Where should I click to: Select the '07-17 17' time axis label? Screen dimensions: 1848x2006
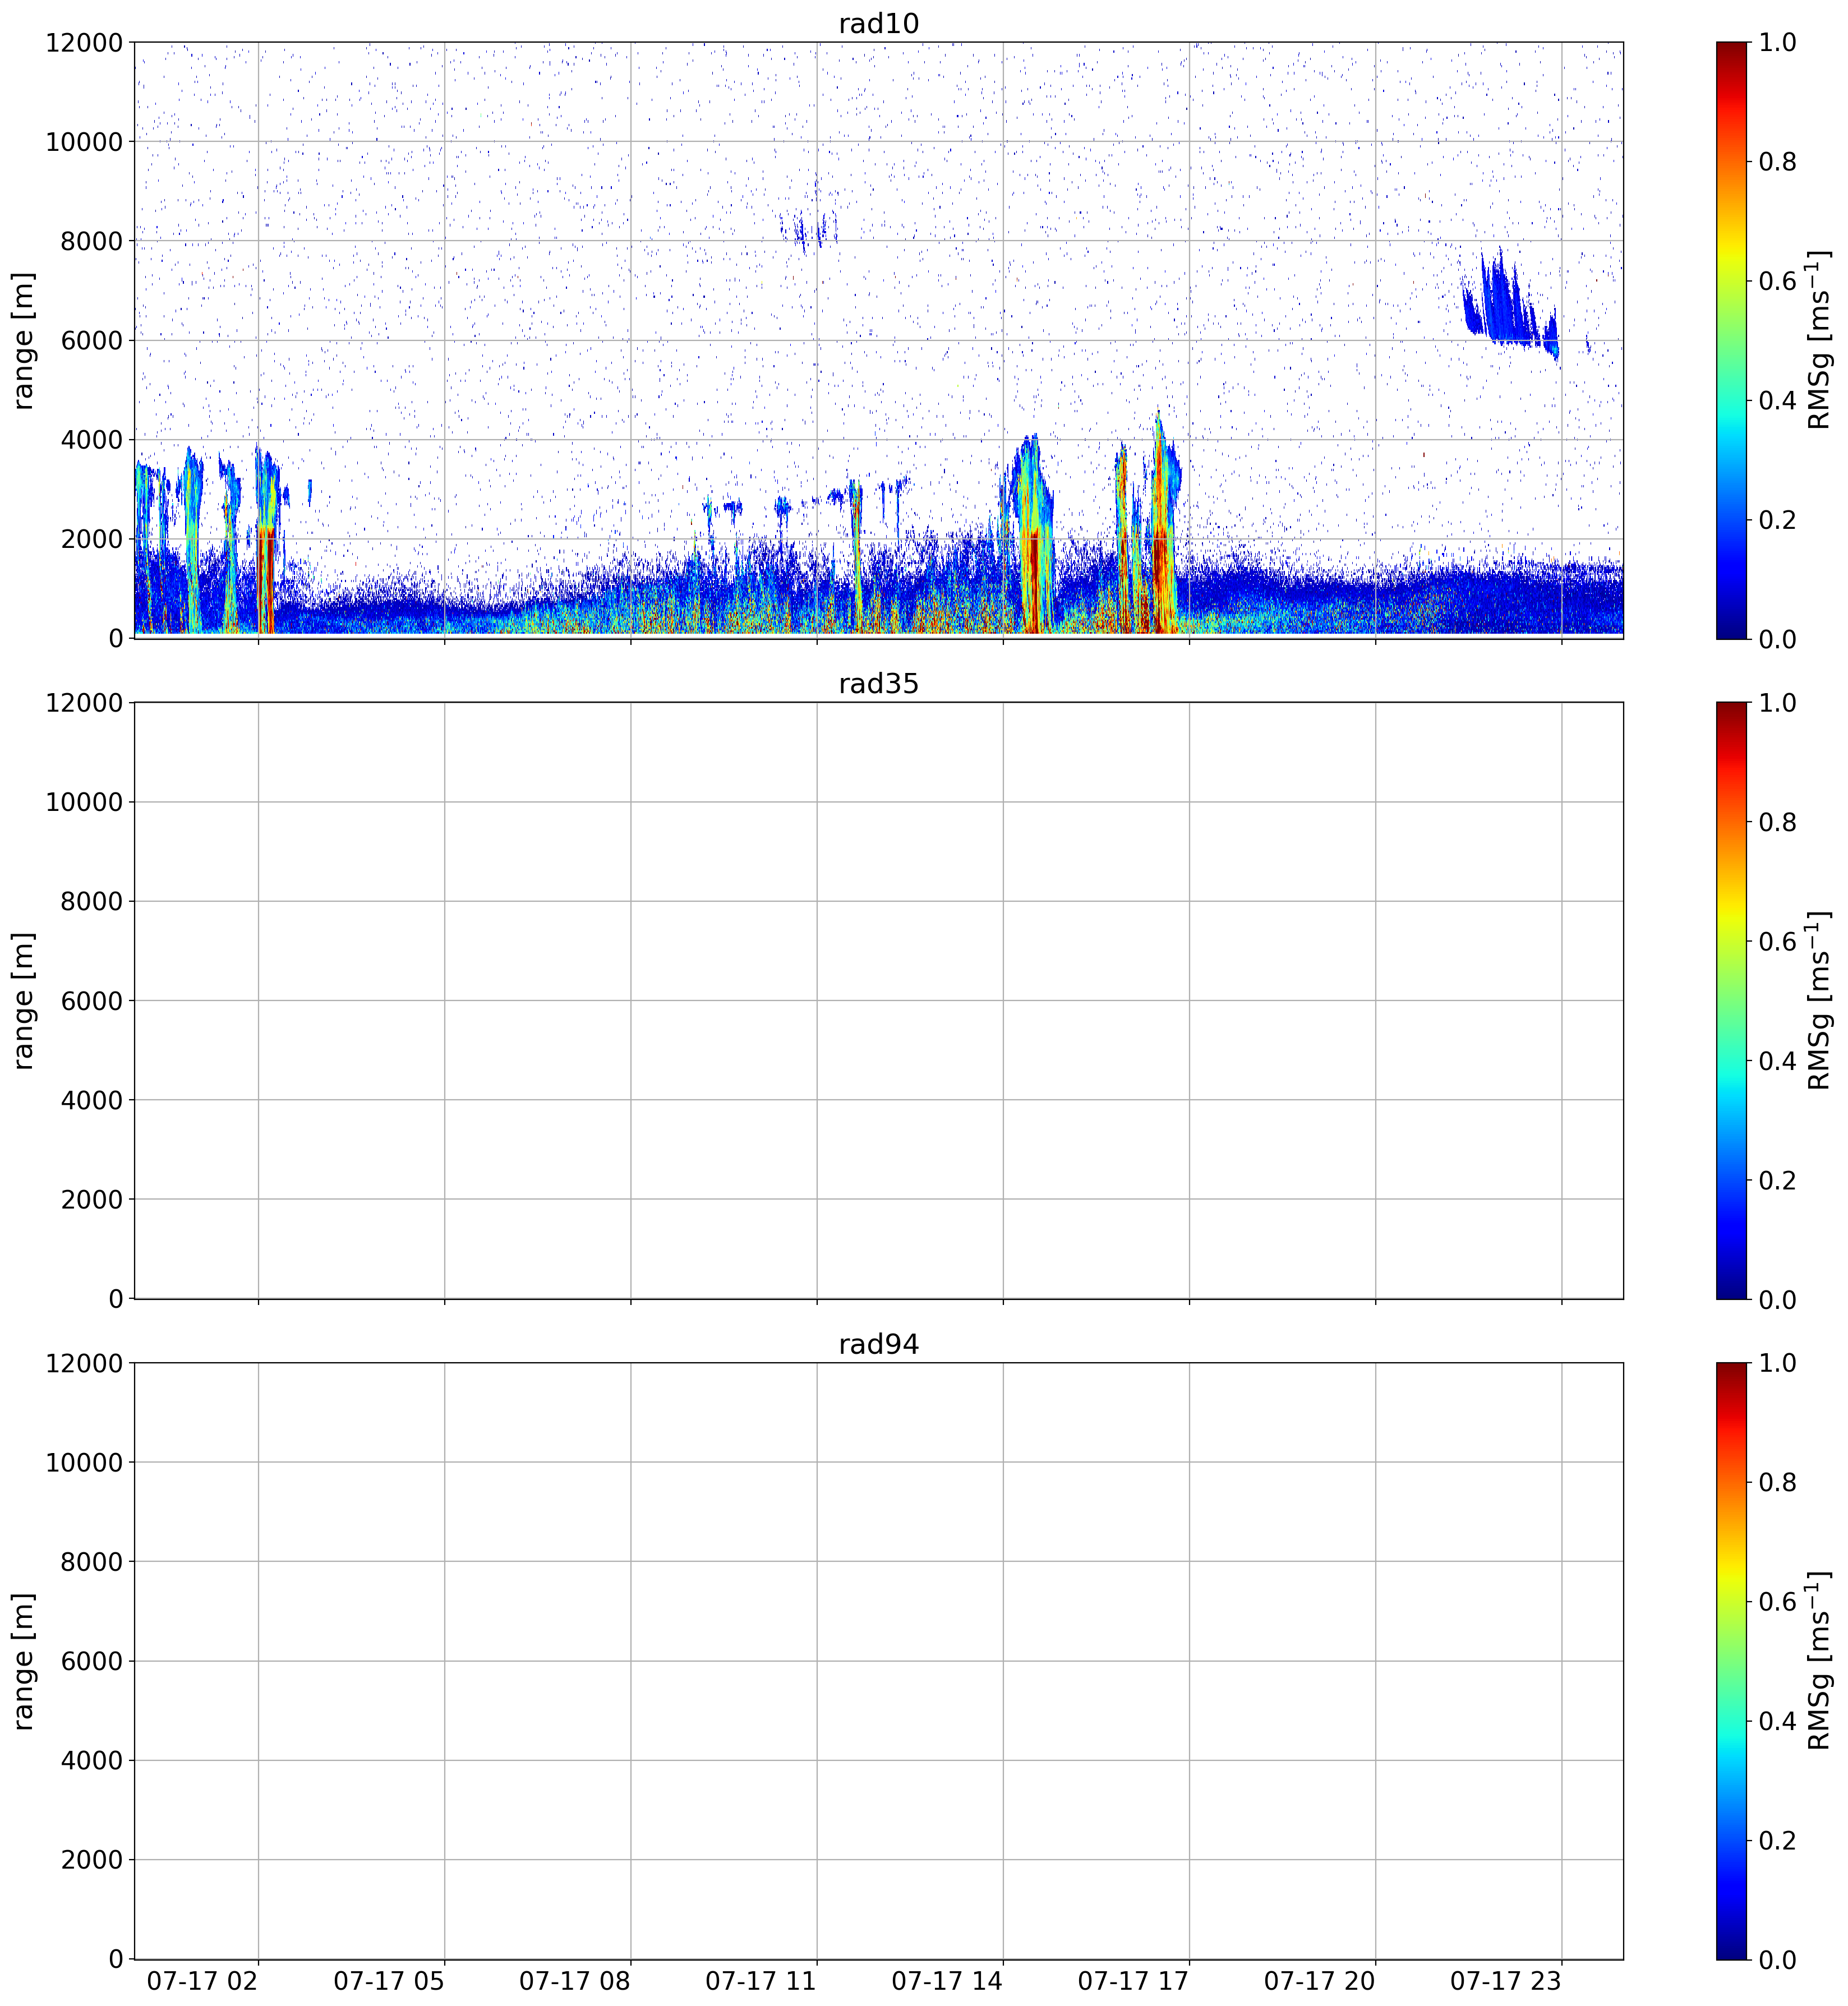click(1133, 1980)
